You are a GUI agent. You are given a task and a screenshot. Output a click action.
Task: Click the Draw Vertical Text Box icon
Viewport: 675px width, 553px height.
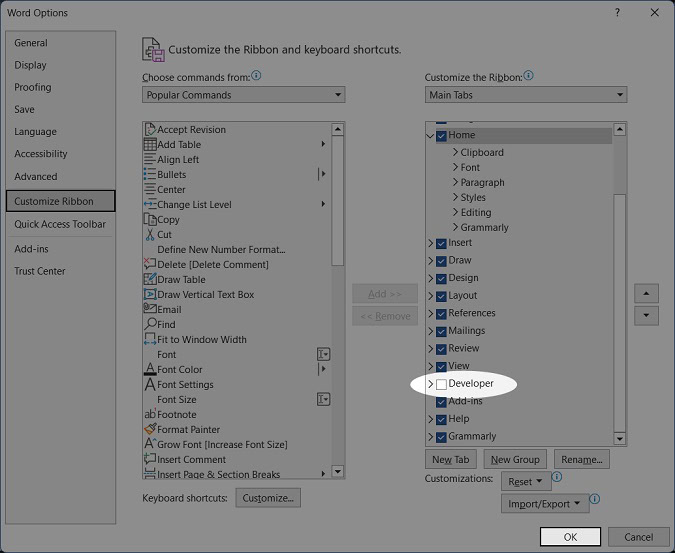coord(150,294)
